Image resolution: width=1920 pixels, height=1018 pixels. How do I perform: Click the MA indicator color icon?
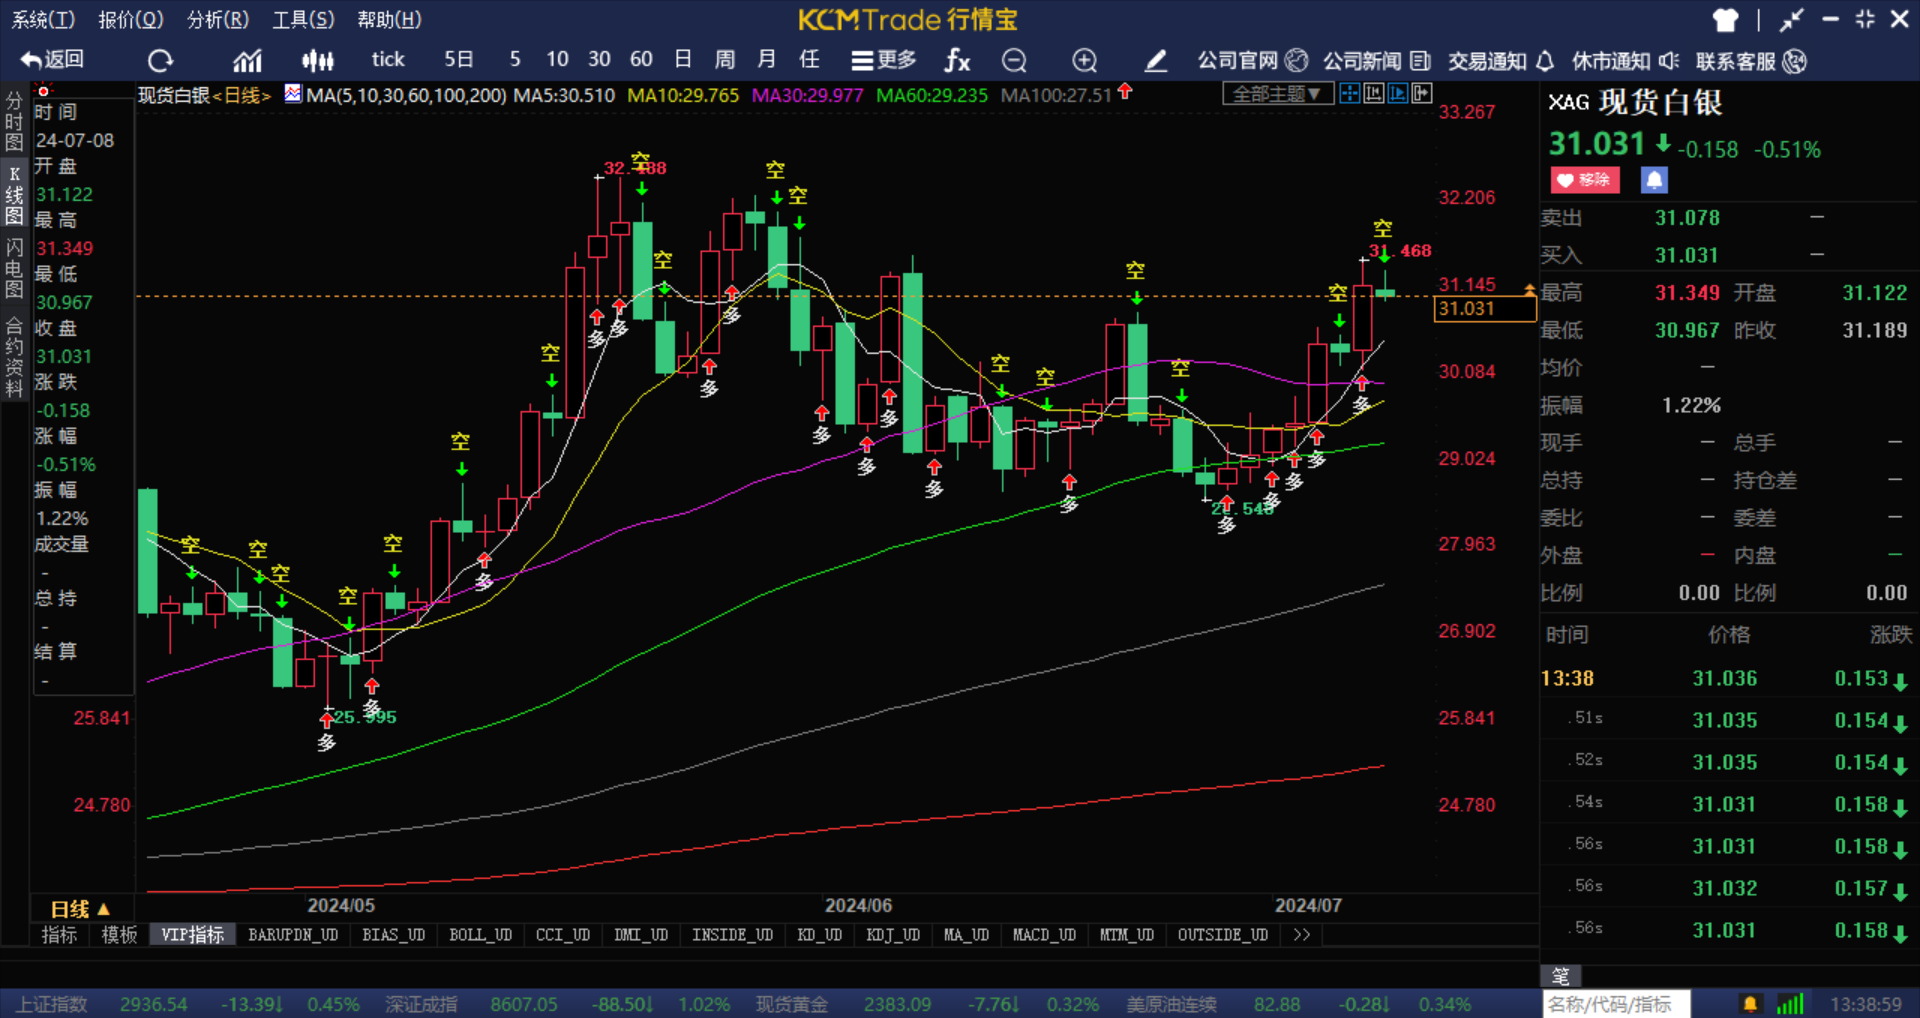pyautogui.click(x=293, y=94)
